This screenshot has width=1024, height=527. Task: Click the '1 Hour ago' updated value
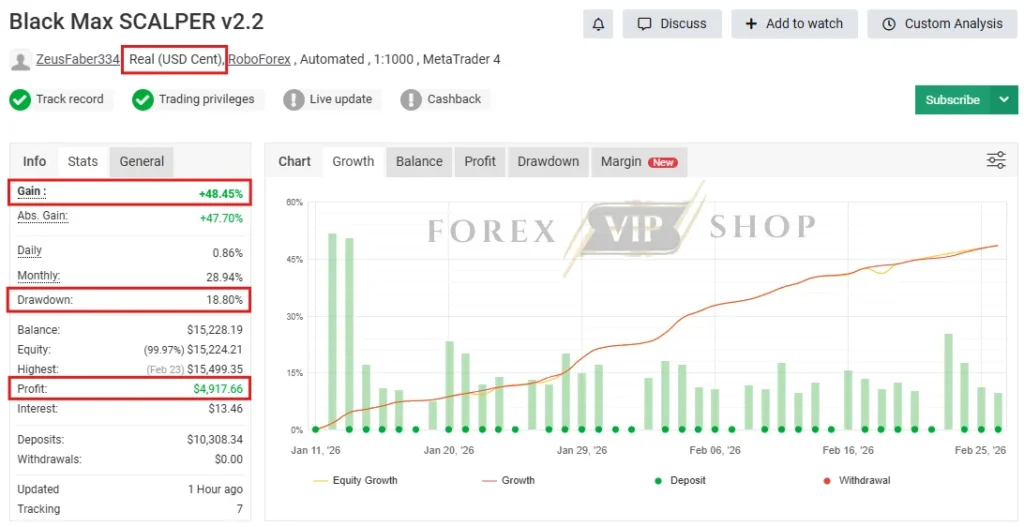[x=216, y=490]
